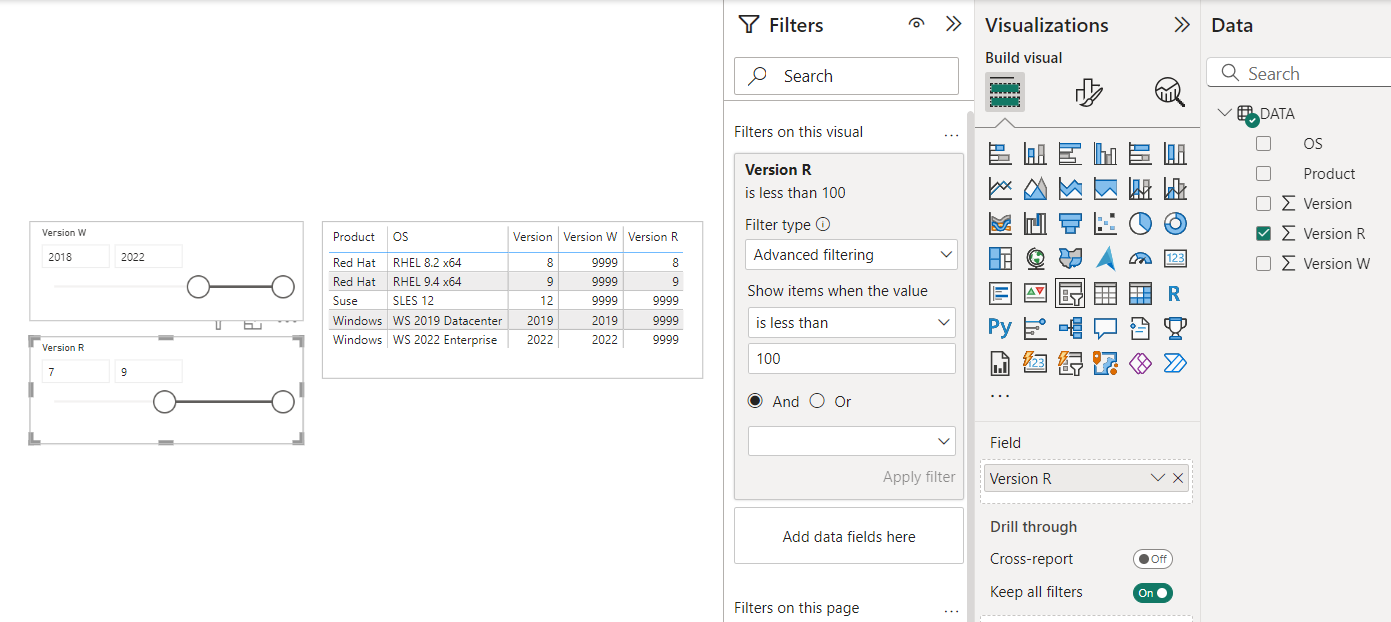
Task: Select the trophy Metrics visual
Action: (x=1175, y=327)
